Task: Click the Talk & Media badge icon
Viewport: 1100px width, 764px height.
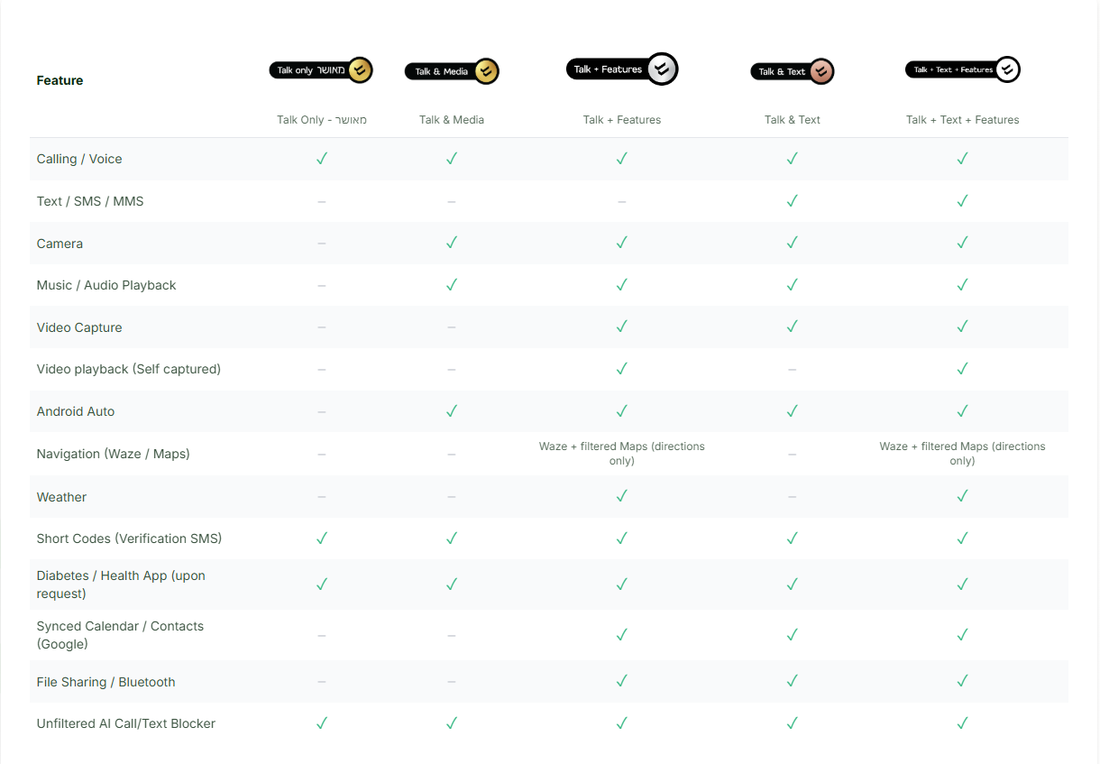Action: [452, 71]
